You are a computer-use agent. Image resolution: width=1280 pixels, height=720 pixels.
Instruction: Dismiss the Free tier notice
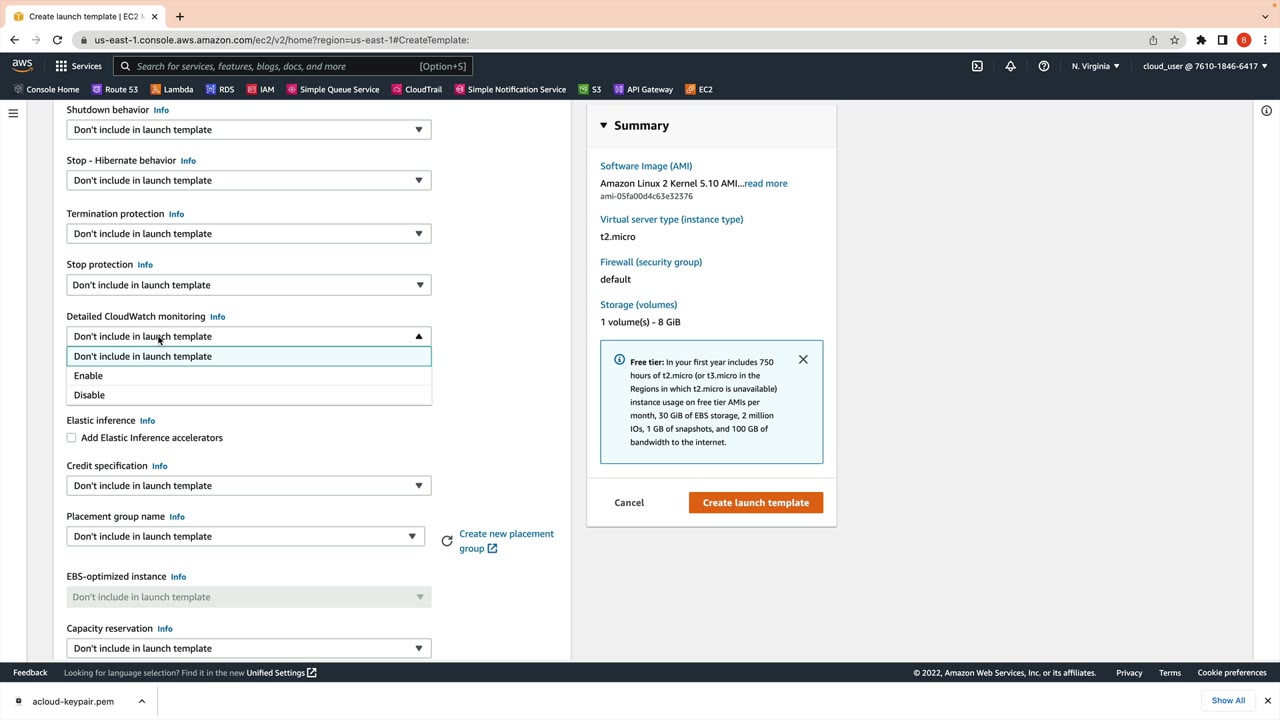point(803,359)
